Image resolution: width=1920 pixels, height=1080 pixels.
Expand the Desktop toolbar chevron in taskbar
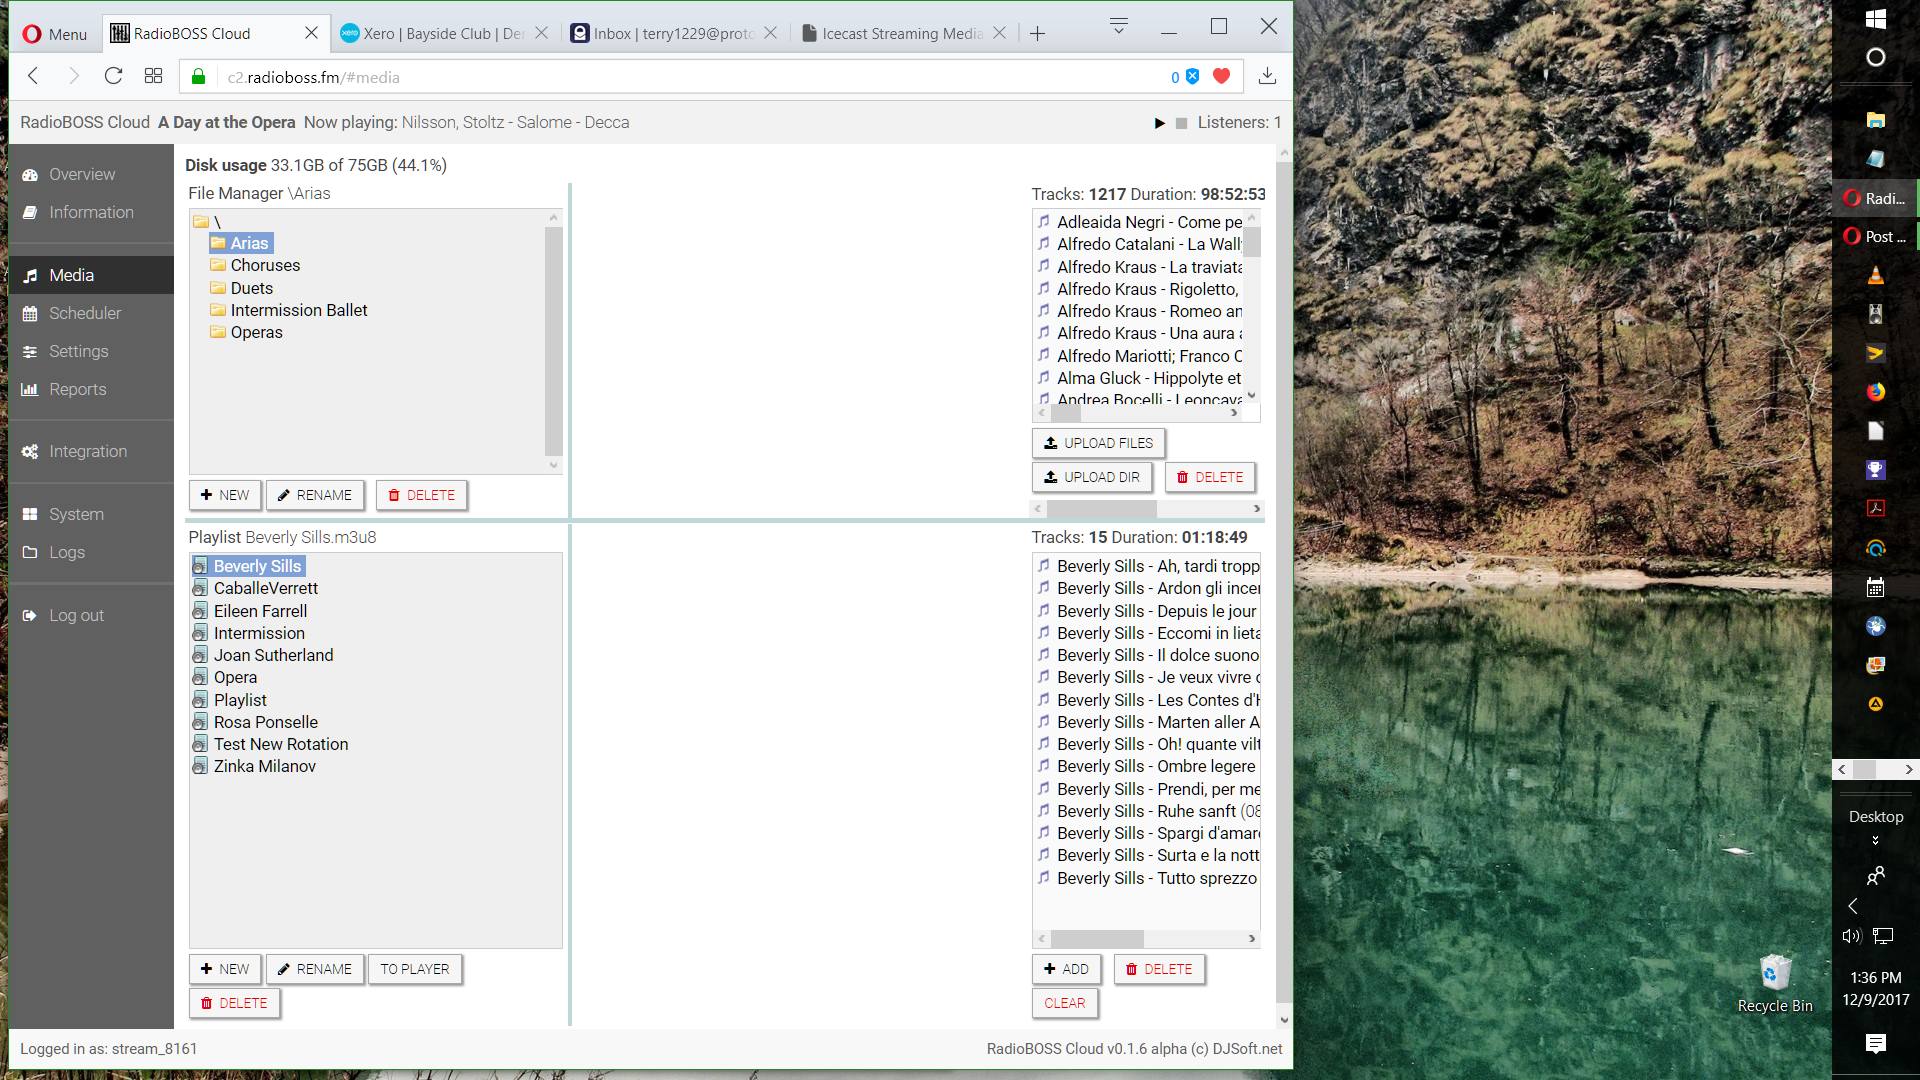point(1875,841)
